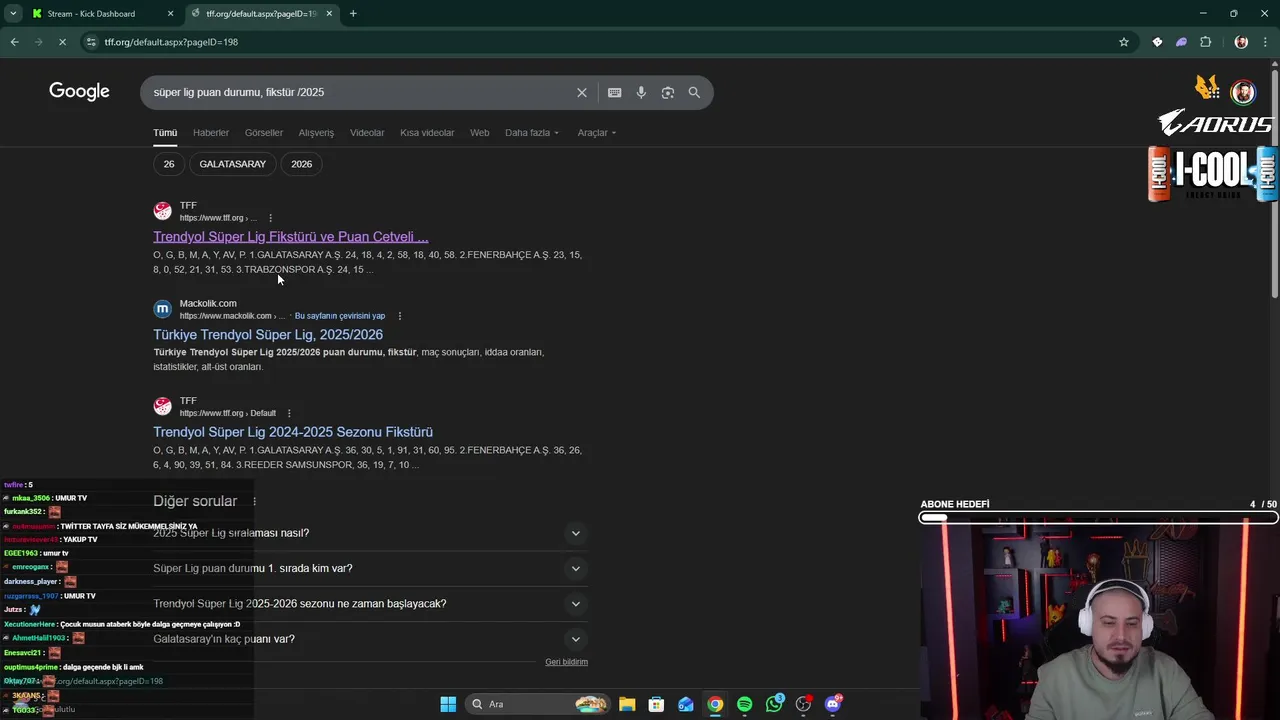Open the three-dot menu of Mackolik result
The height and width of the screenshot is (720, 1280).
[400, 316]
